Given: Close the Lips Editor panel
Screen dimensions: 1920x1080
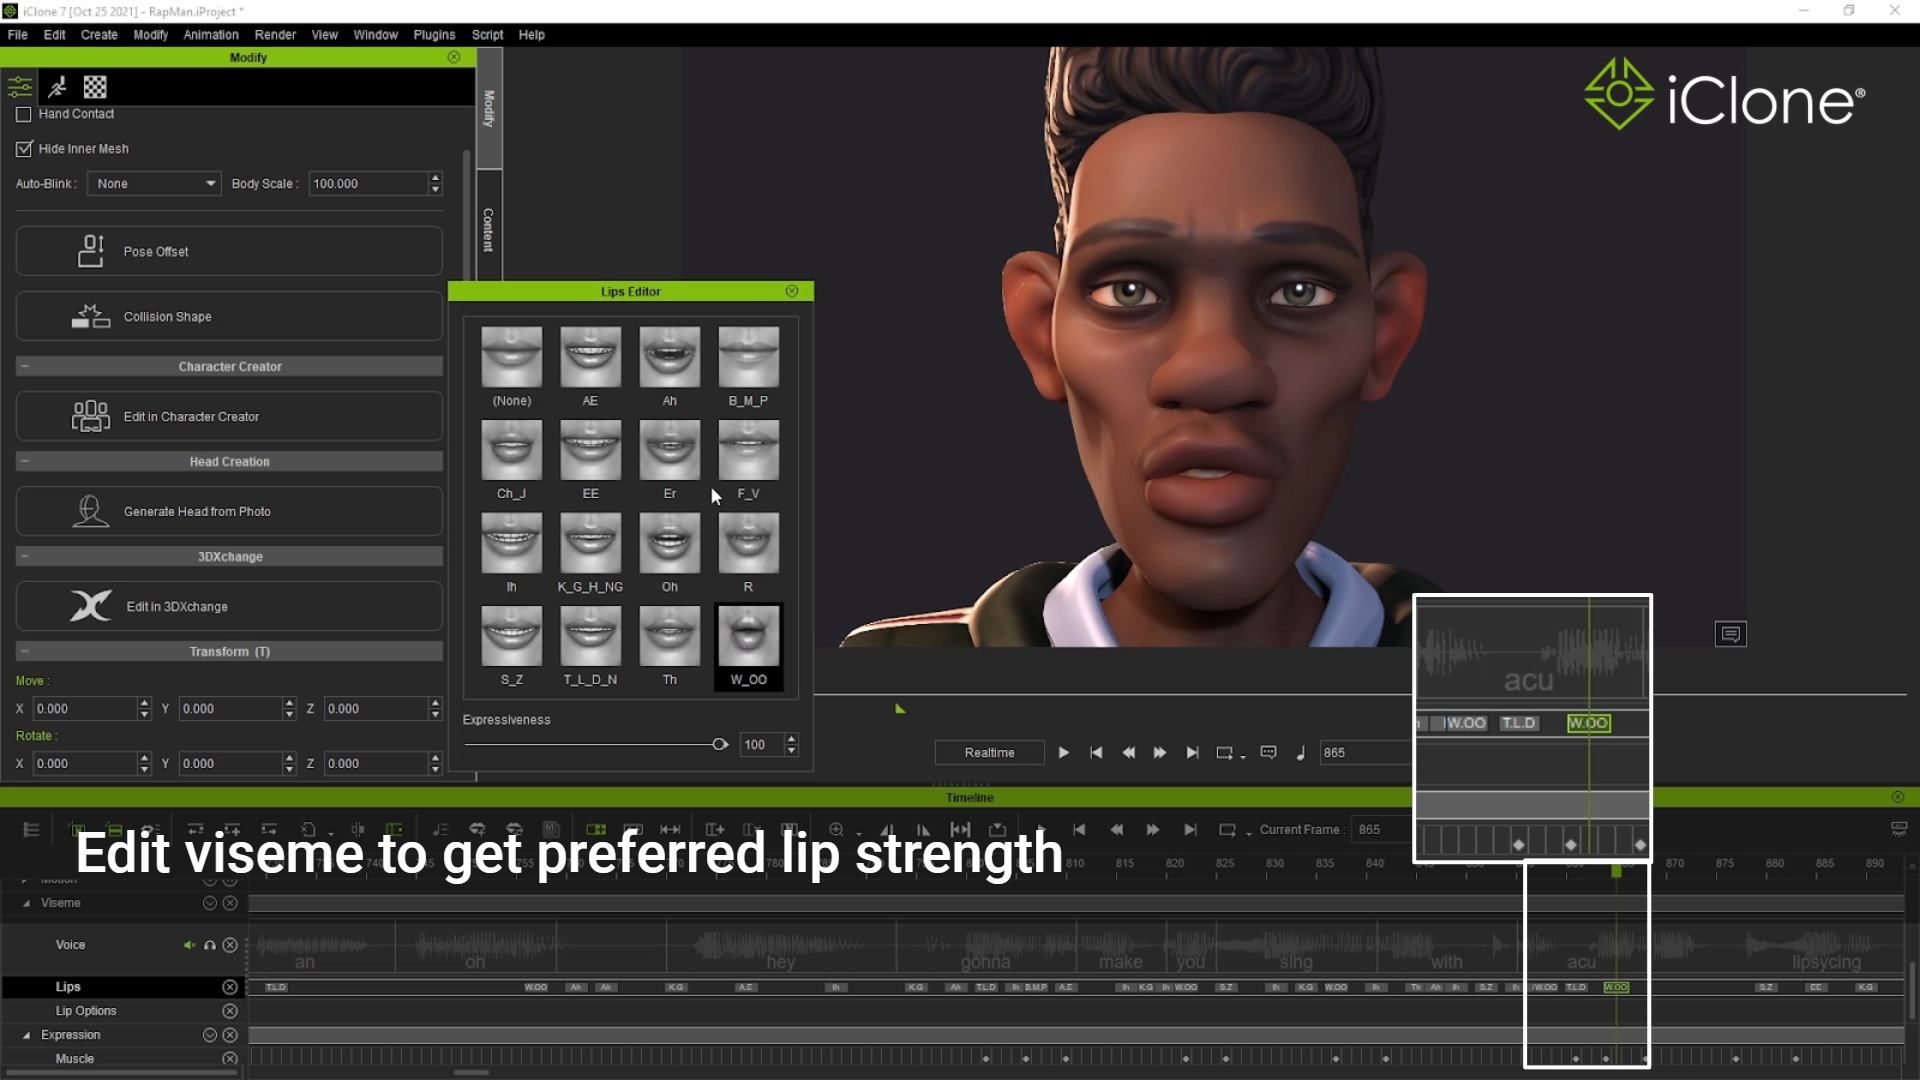Looking at the screenshot, I should pyautogui.click(x=792, y=291).
